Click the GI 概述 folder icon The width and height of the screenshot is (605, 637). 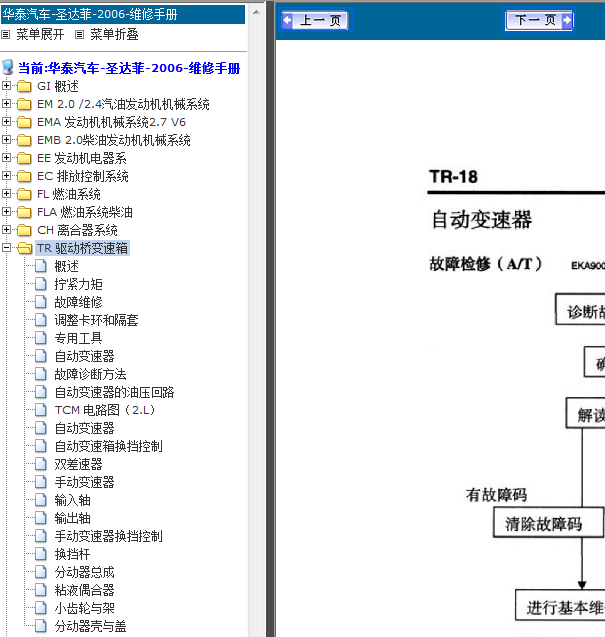click(x=24, y=86)
